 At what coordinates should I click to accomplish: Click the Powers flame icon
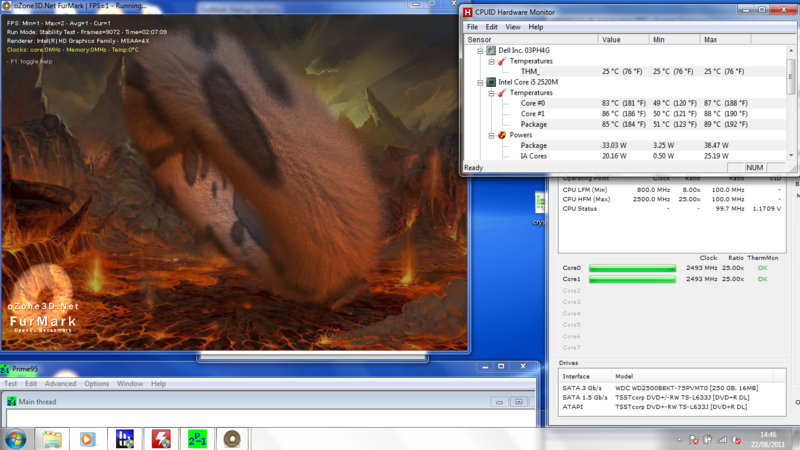[502, 135]
